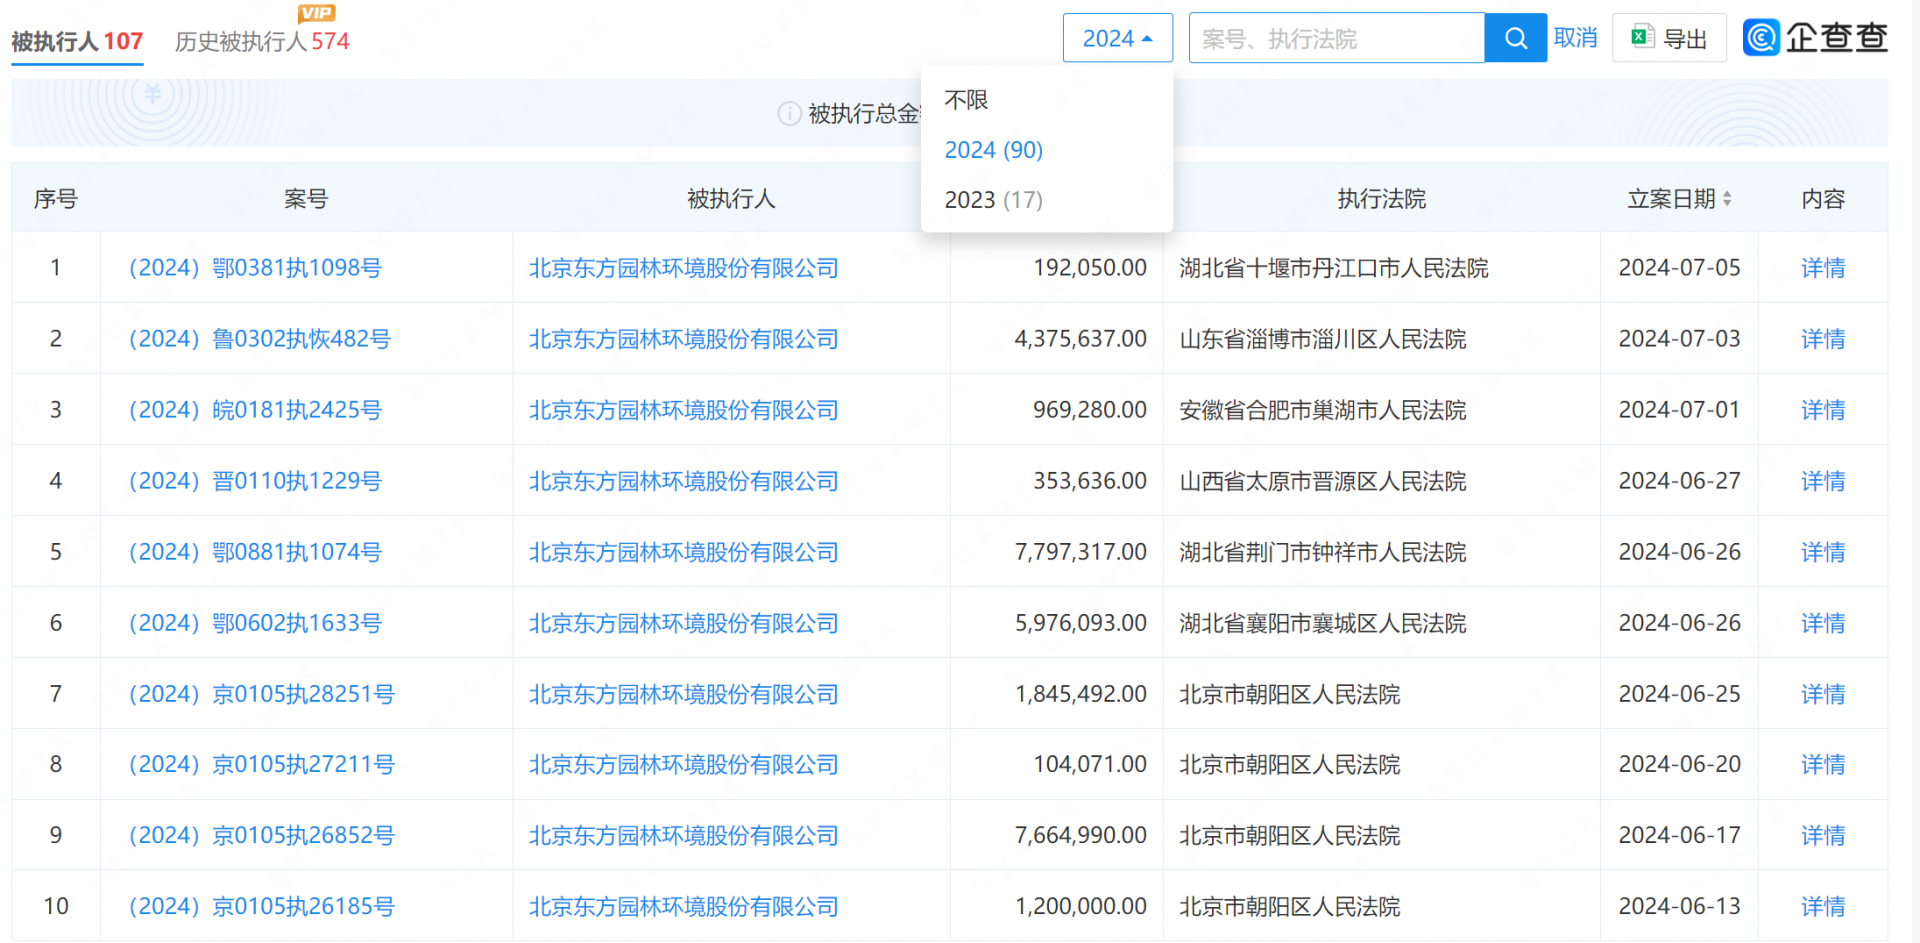Screen dimensions: 1920x943
Task: Open 详情 for 2024-06-20 case
Action: (x=1823, y=764)
